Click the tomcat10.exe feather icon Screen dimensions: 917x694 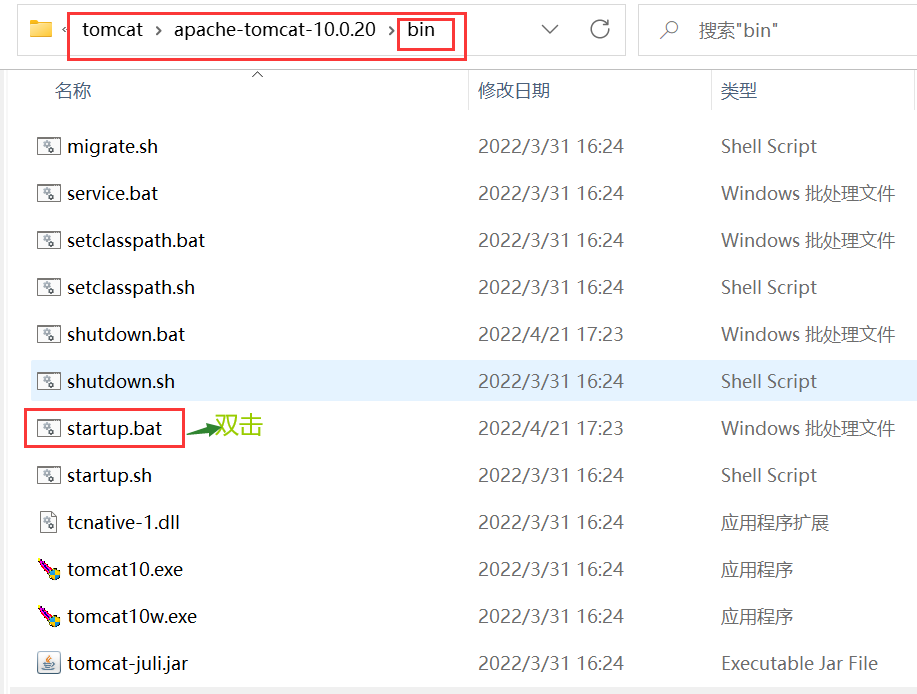click(49, 569)
